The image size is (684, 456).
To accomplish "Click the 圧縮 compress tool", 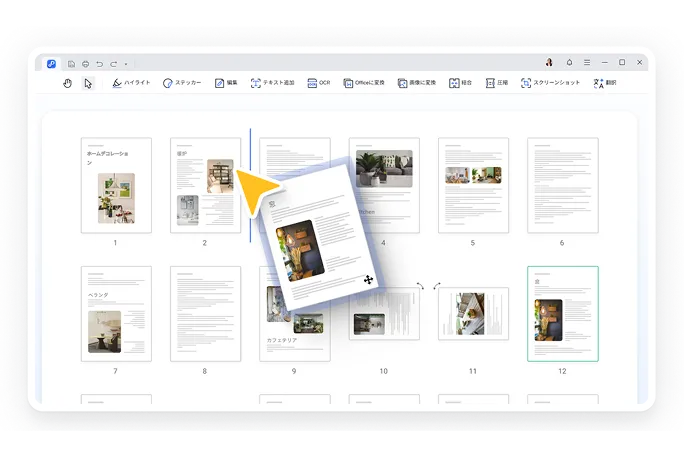I will click(x=496, y=83).
